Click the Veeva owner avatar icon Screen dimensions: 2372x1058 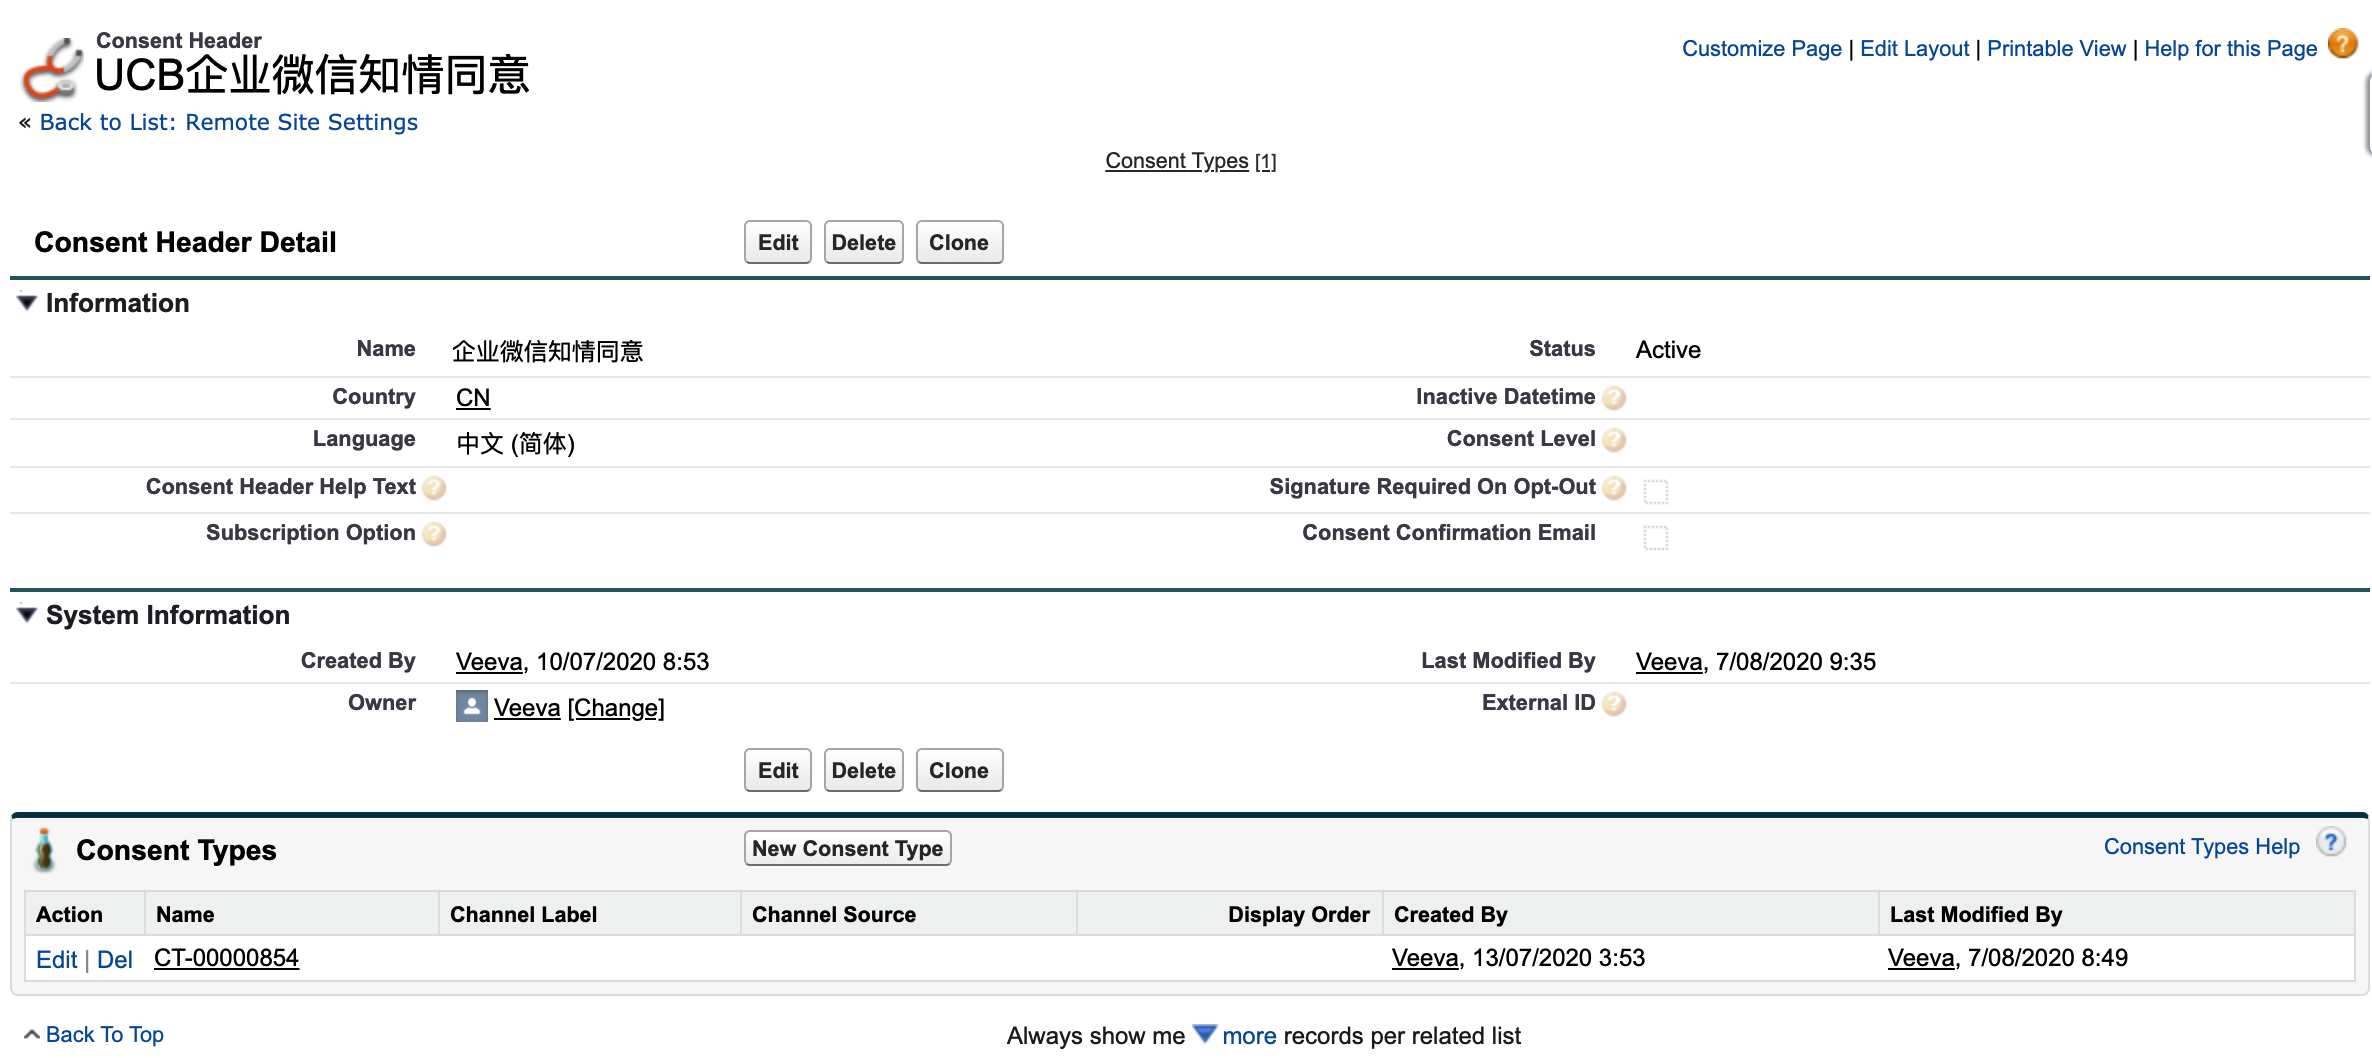tap(471, 707)
